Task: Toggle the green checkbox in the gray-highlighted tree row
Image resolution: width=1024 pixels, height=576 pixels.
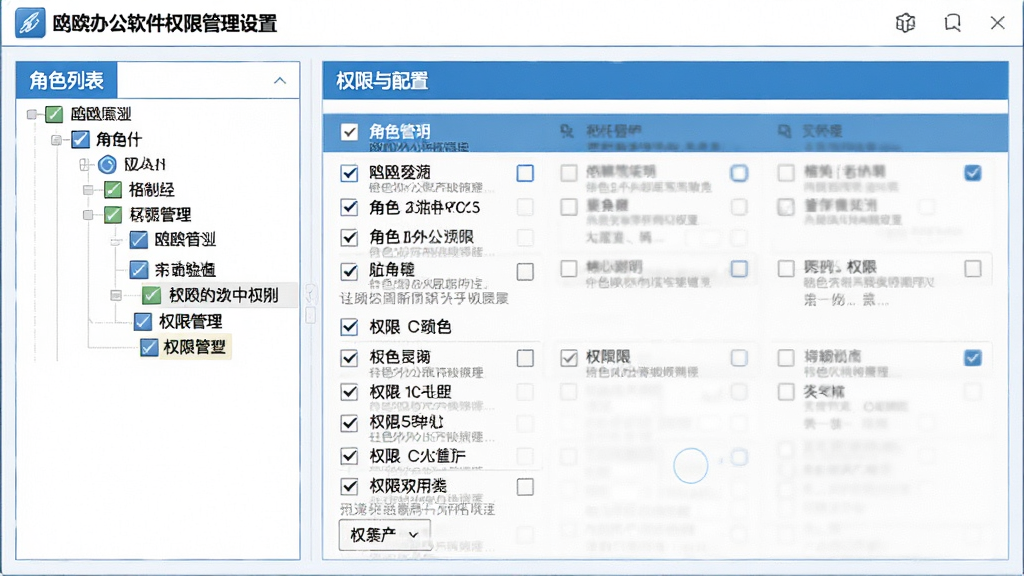Action: tap(152, 295)
